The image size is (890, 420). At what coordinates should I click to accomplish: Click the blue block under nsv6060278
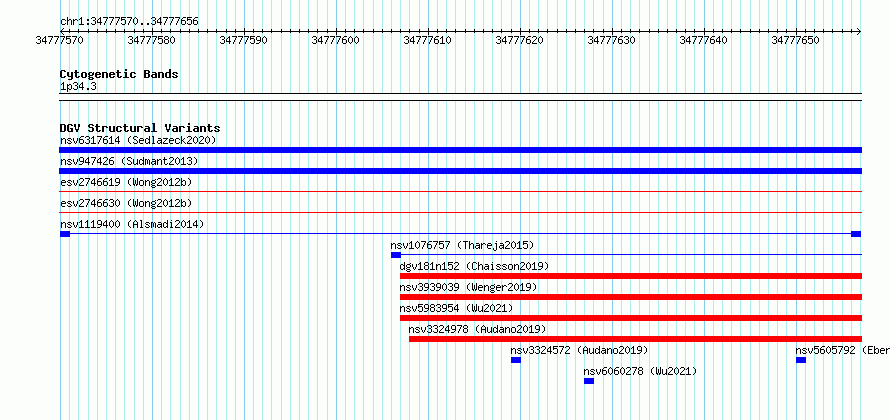(x=589, y=381)
